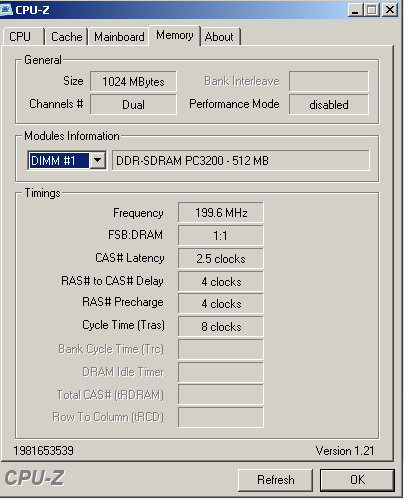Close the CPU-Z window

pos(390,10)
